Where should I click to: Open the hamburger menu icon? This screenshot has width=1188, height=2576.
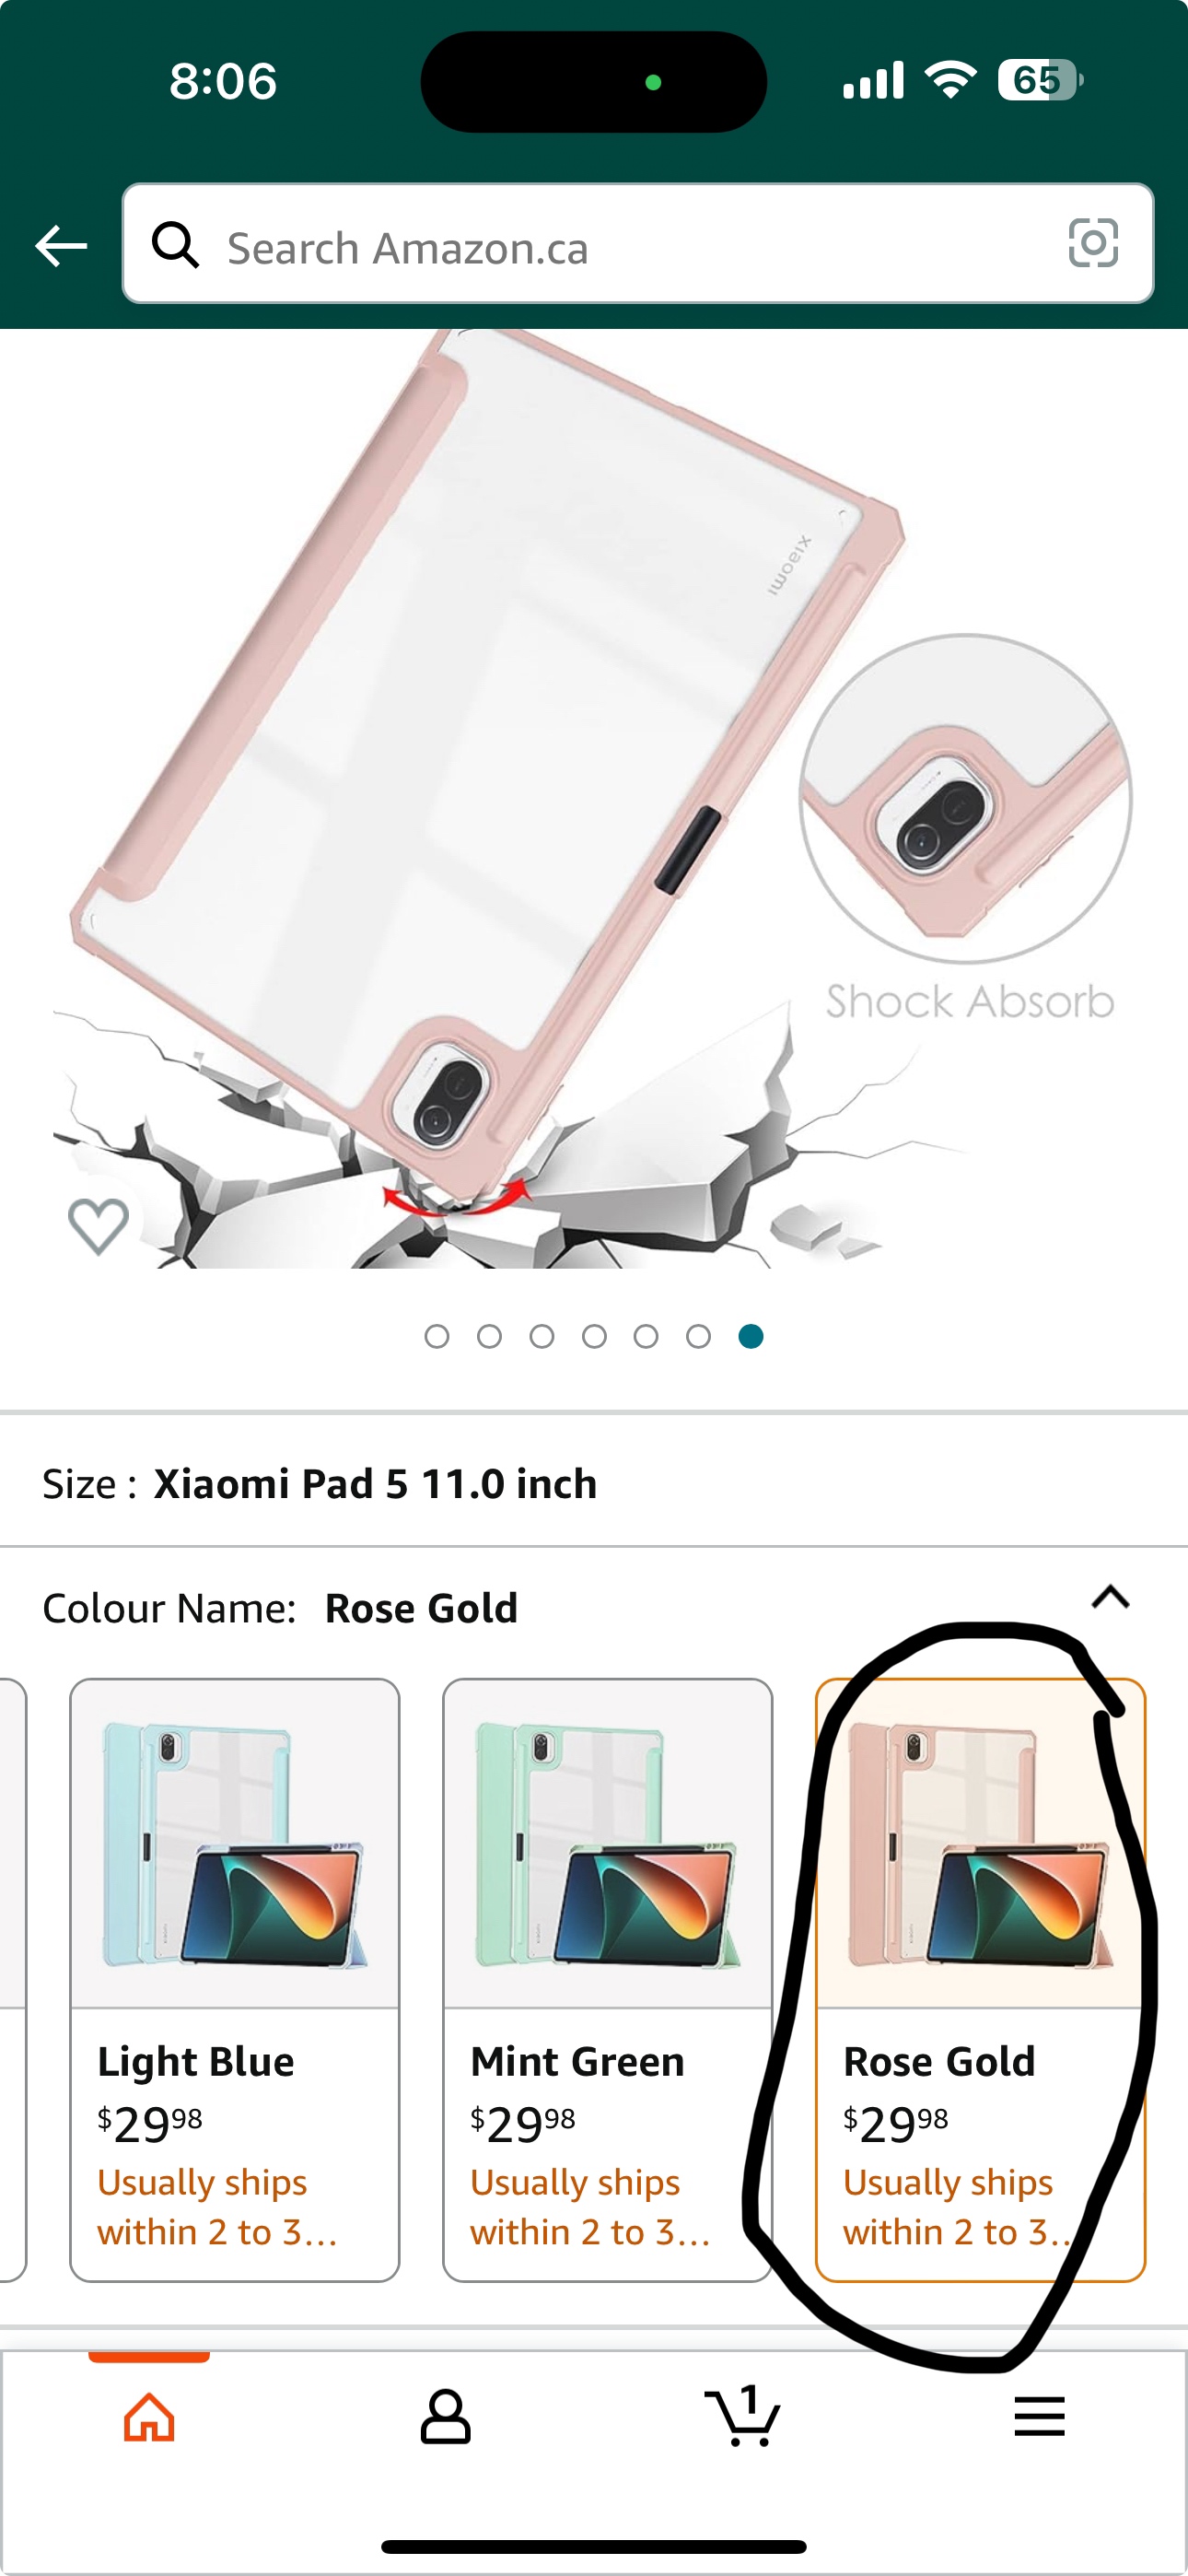[1039, 2417]
